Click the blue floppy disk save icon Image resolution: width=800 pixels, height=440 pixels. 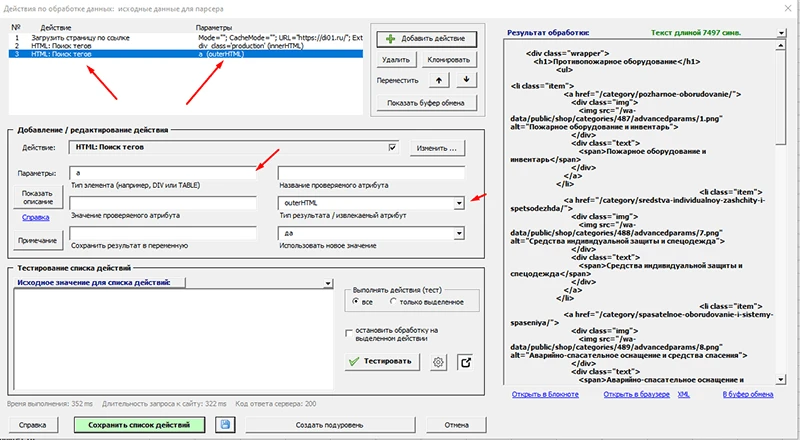225,425
